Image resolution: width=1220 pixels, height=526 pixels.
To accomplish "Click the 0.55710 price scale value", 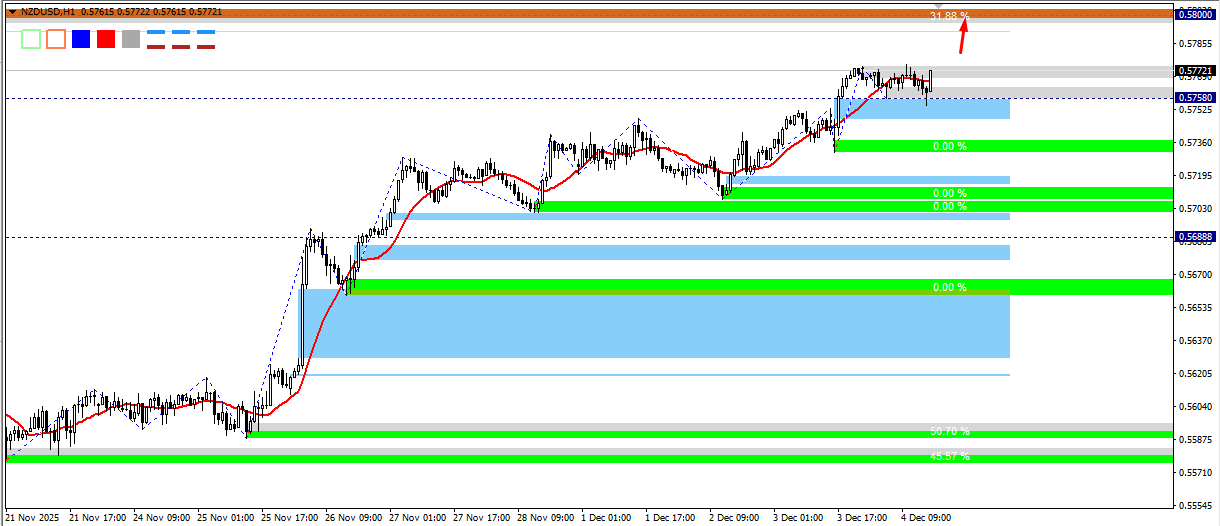I will click(1196, 473).
